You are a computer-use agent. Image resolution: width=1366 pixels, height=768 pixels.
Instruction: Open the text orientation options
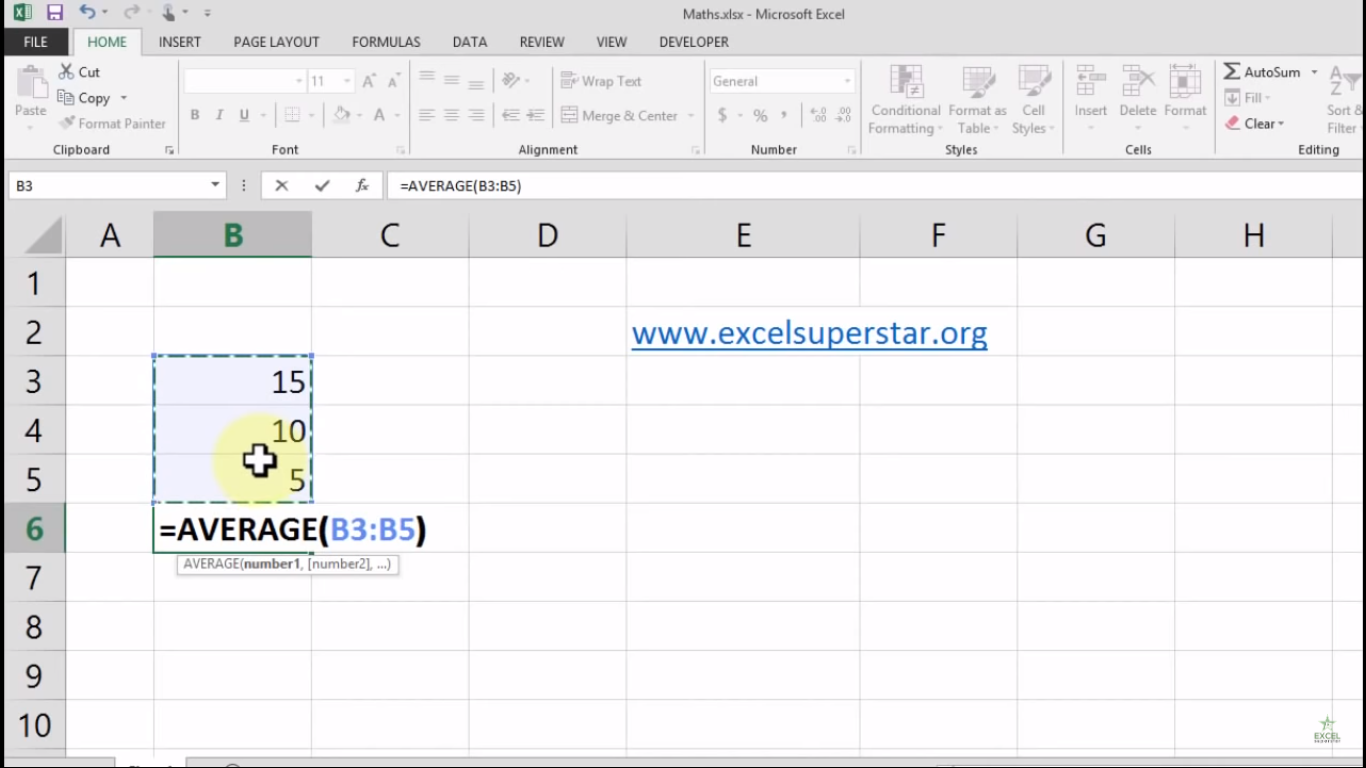(514, 81)
